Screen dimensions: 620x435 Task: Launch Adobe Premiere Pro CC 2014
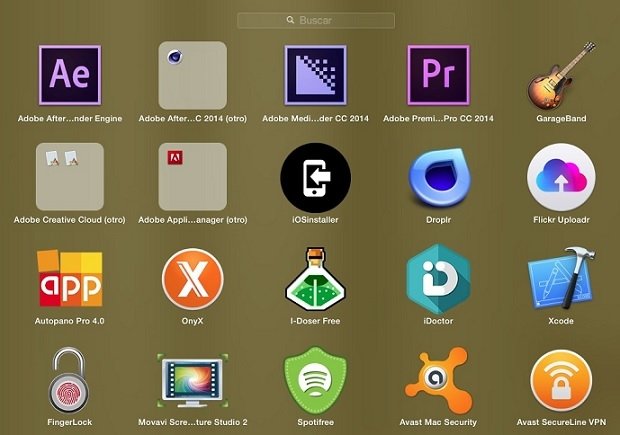coord(439,75)
